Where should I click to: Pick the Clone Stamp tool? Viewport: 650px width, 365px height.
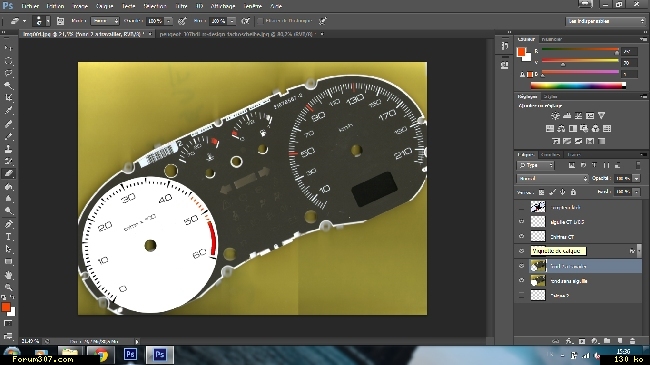coord(8,148)
